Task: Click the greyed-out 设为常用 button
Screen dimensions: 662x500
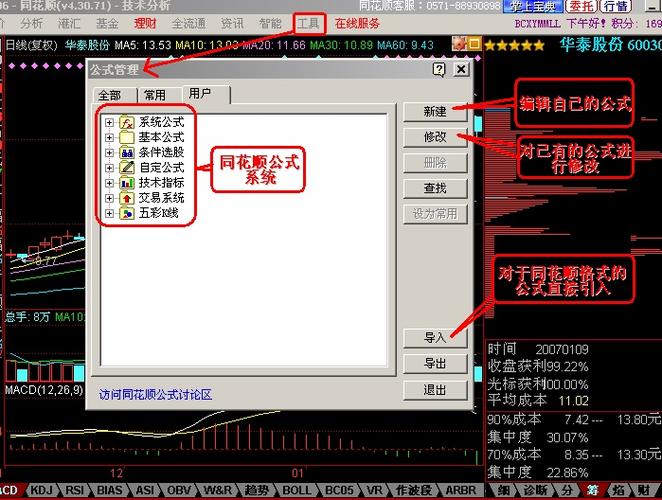Action: (x=435, y=214)
